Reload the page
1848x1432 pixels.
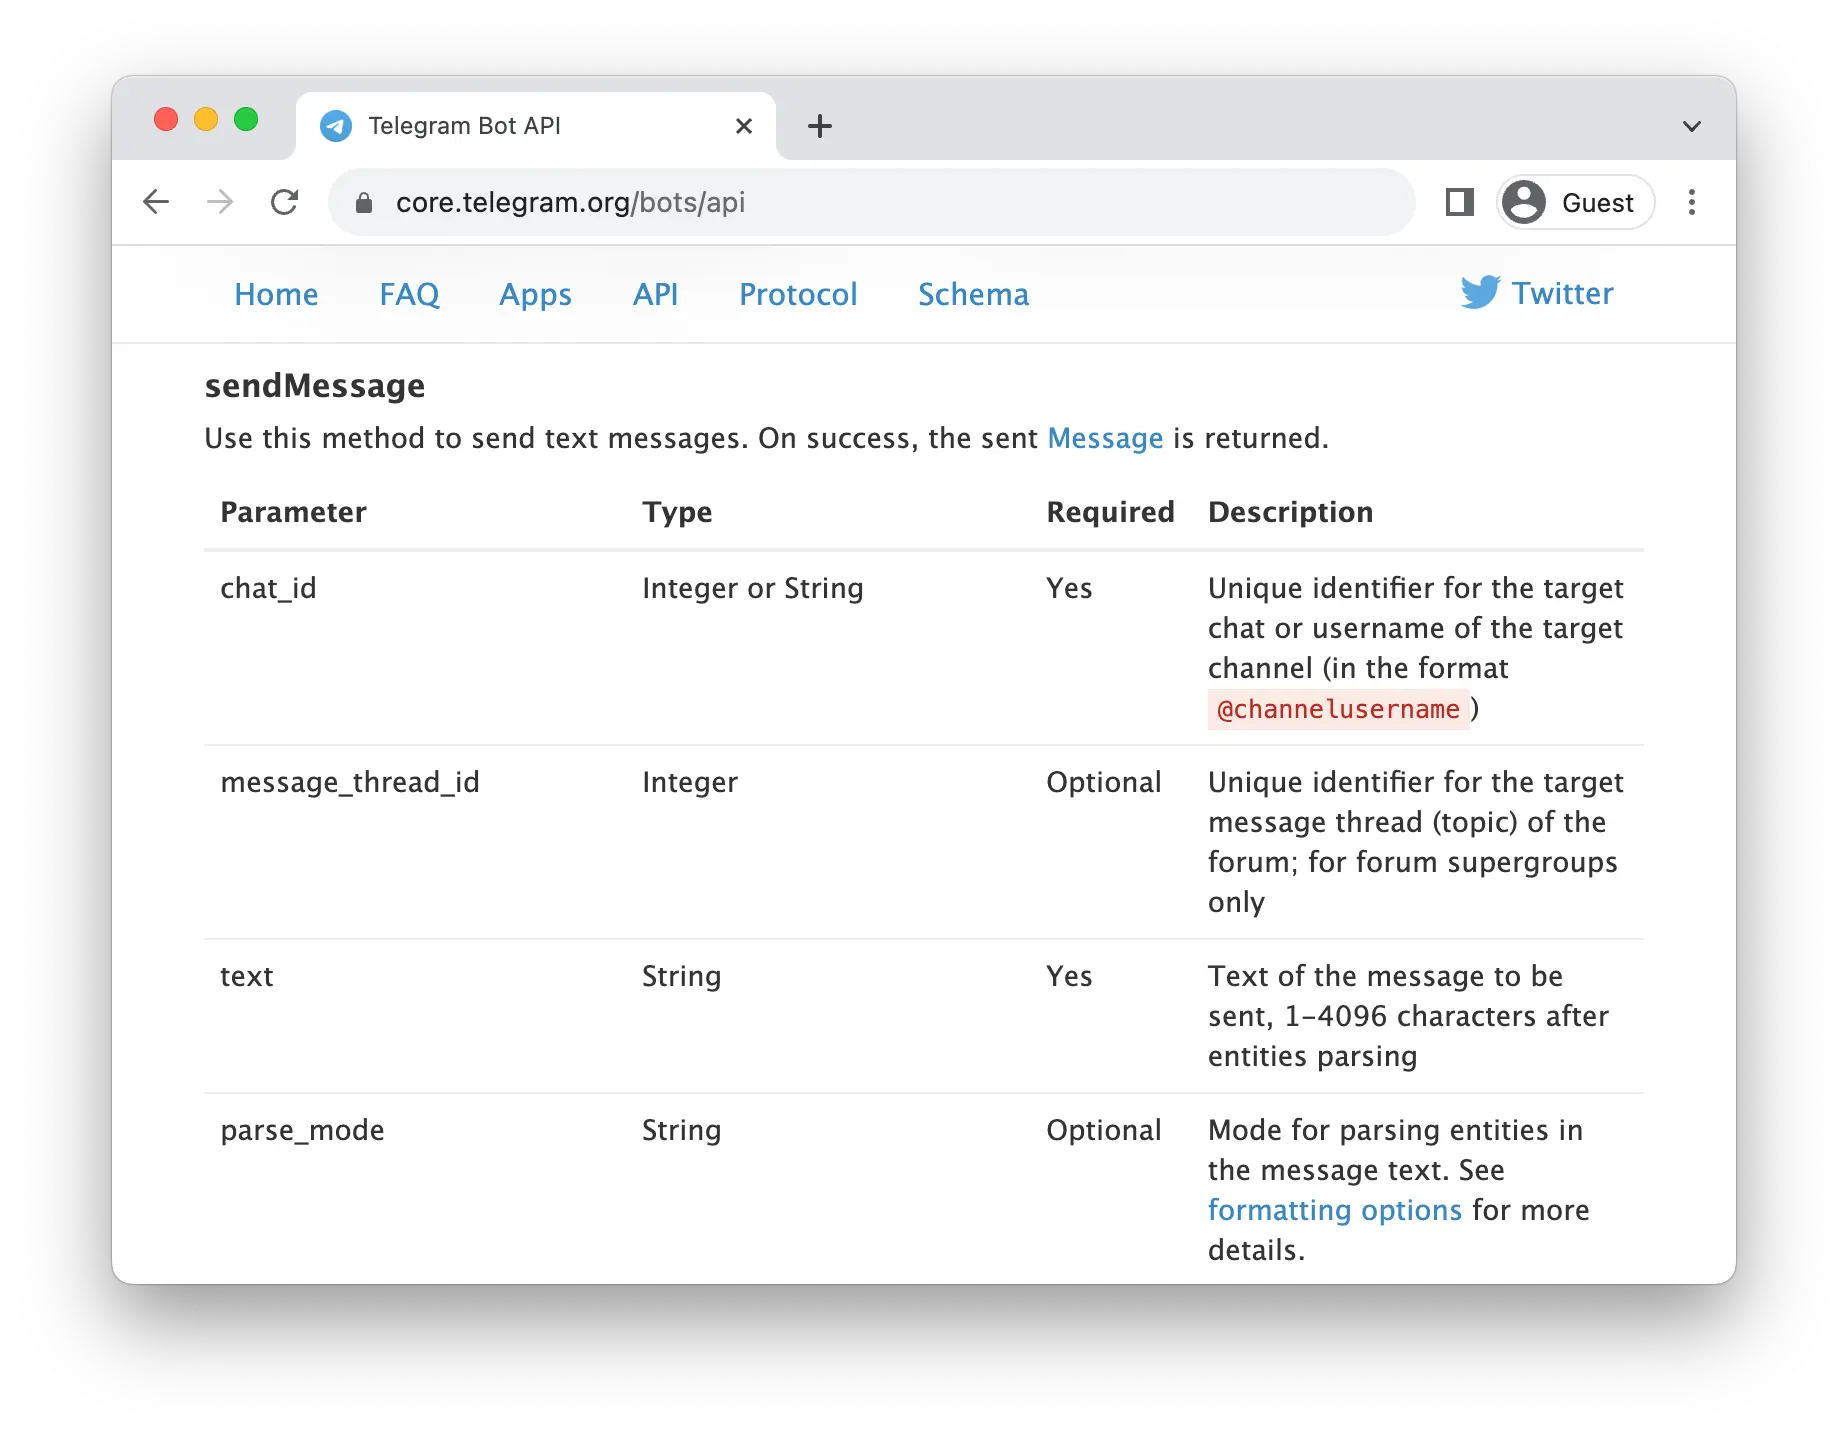pyautogui.click(x=286, y=202)
